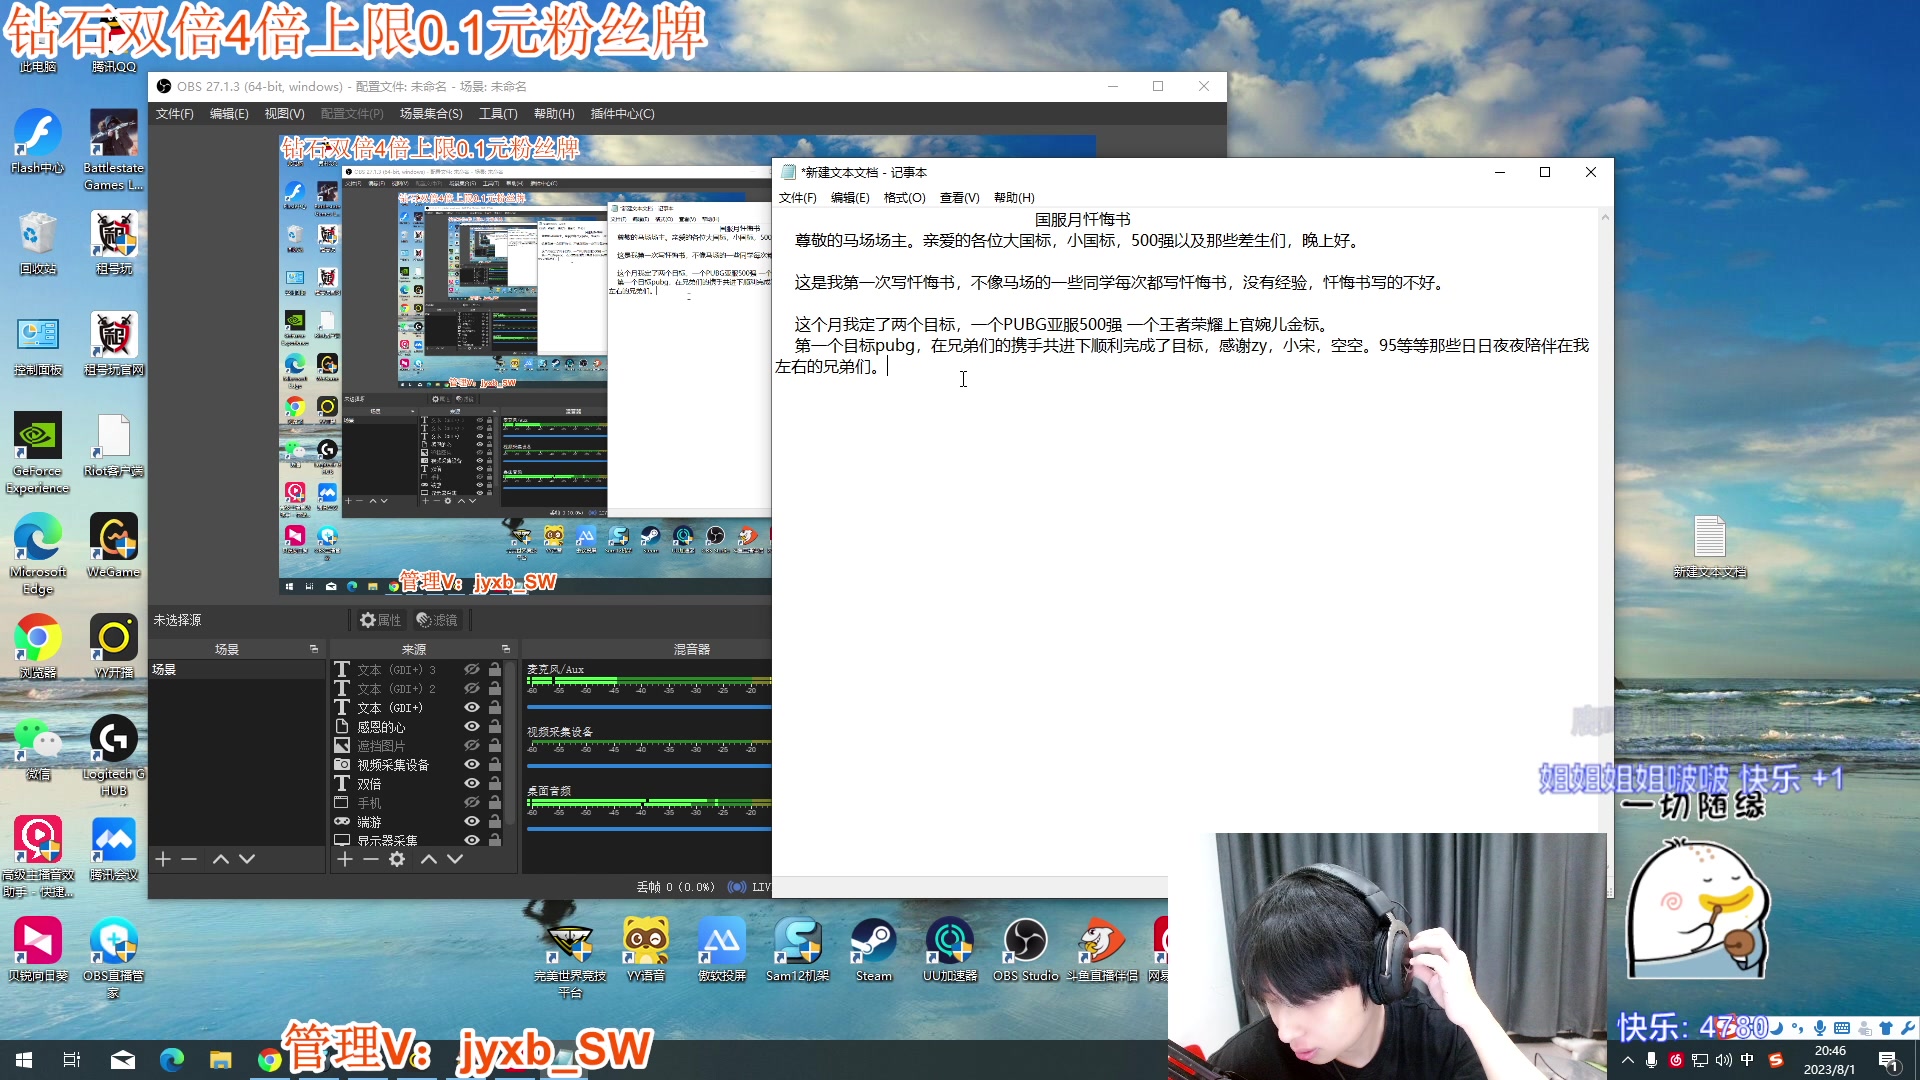Move source down in the sources panel
Viewport: 1920px width, 1080px height.
(455, 859)
